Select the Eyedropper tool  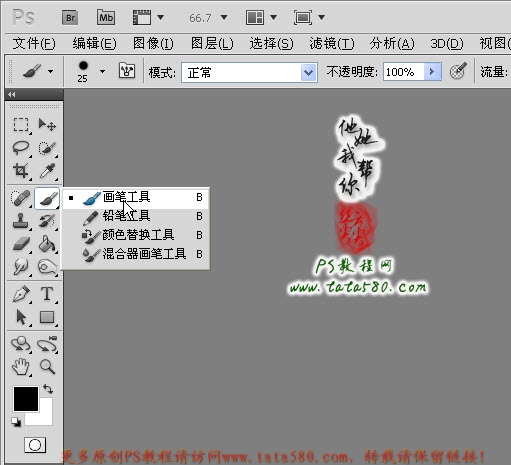click(47, 171)
